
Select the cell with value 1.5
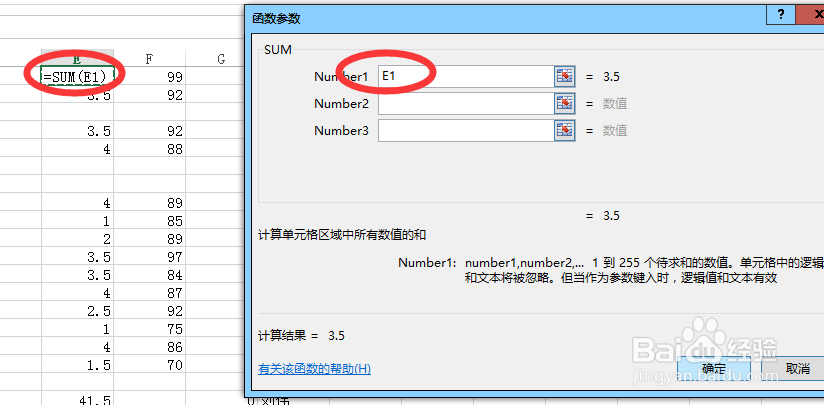pyautogui.click(x=77, y=365)
